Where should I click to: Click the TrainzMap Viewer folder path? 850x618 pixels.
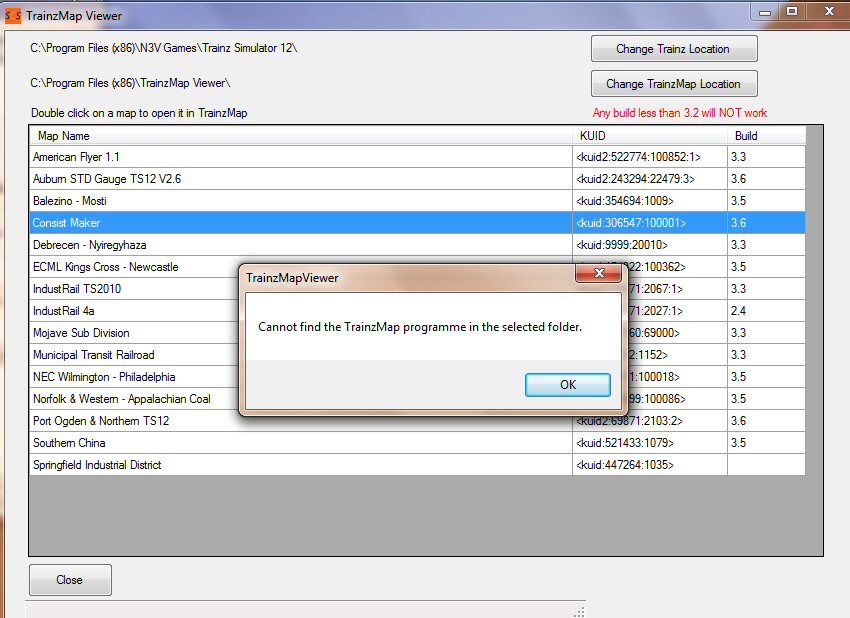[x=130, y=83]
